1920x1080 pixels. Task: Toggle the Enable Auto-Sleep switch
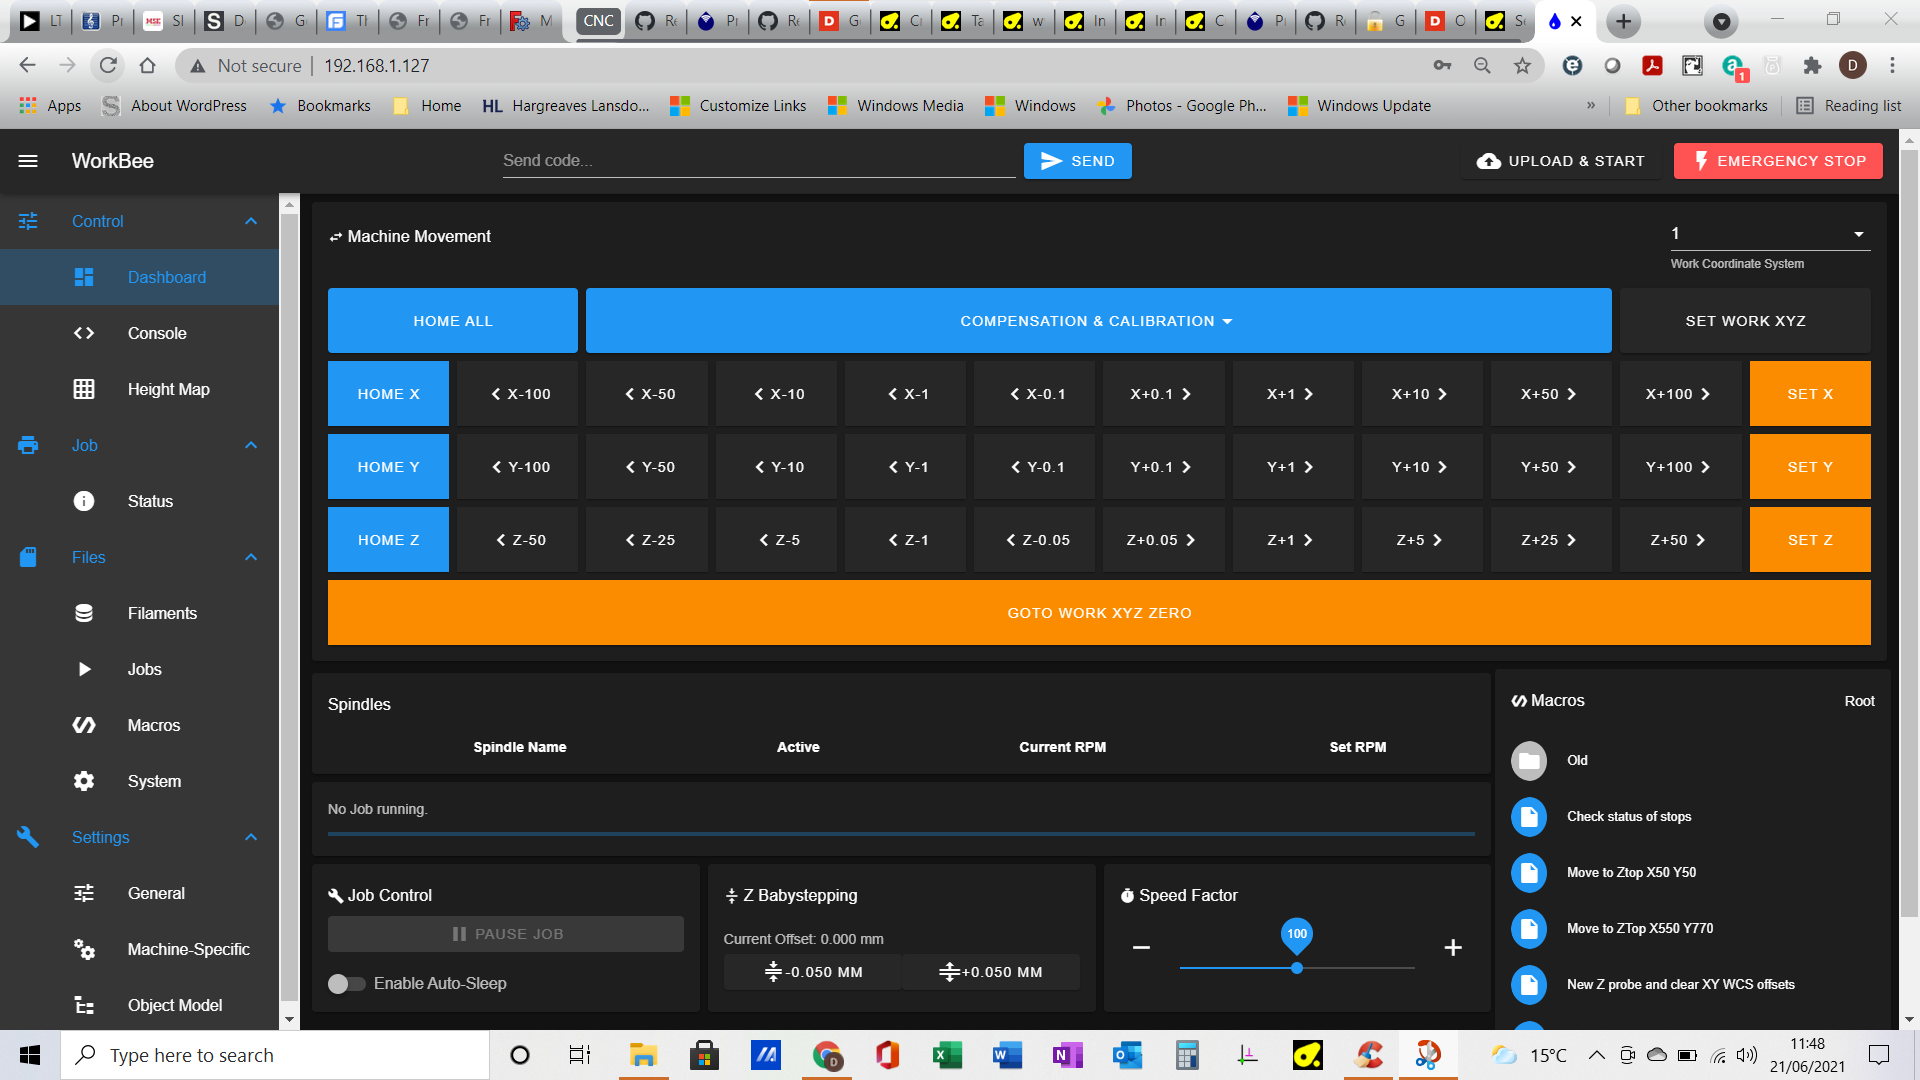[347, 982]
